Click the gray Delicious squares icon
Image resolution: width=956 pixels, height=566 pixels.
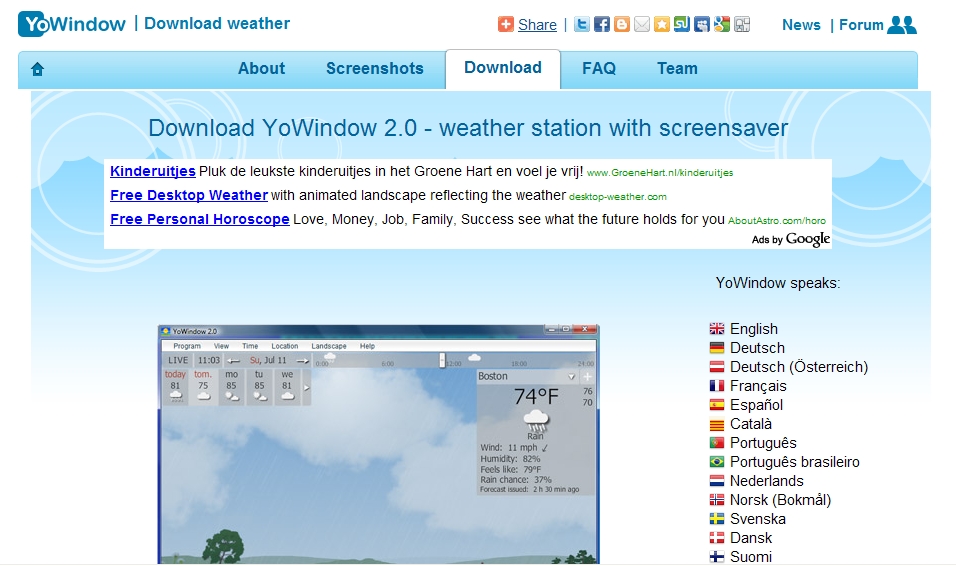pos(742,24)
